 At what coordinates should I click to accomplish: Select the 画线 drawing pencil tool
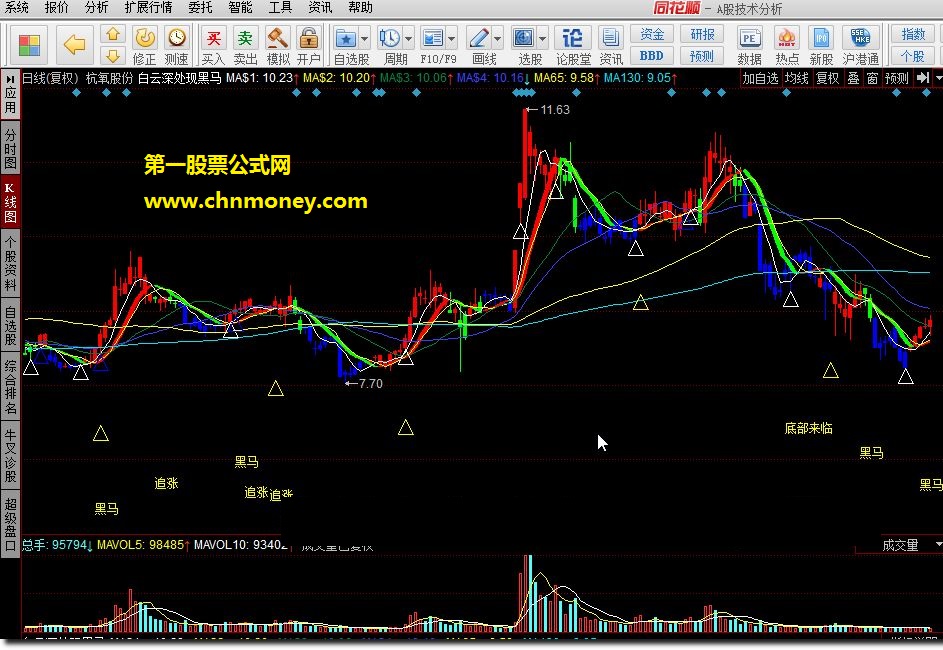point(479,39)
